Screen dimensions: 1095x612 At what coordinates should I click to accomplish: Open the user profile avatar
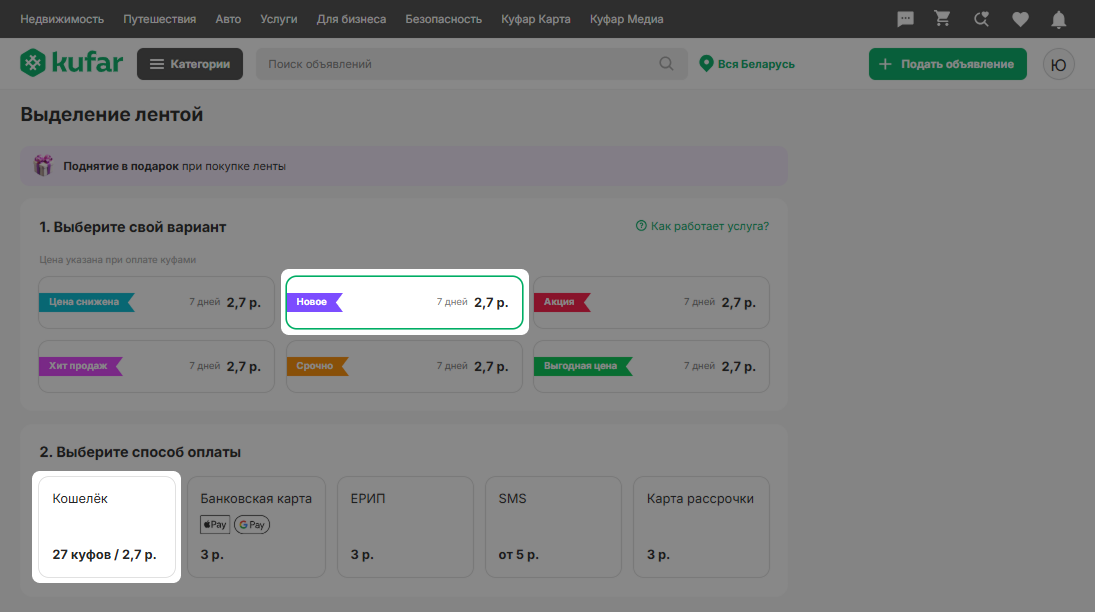point(1059,64)
